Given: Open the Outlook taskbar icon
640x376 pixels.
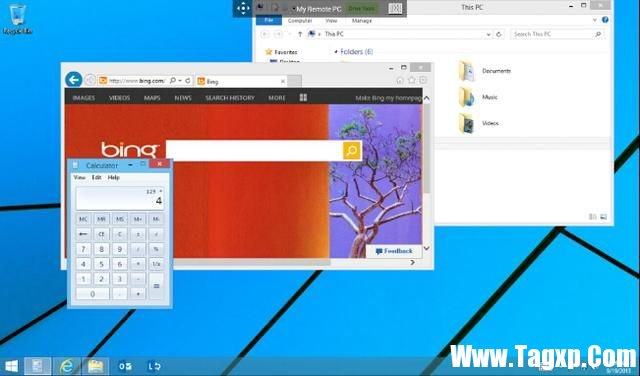Looking at the screenshot, I should (x=124, y=366).
